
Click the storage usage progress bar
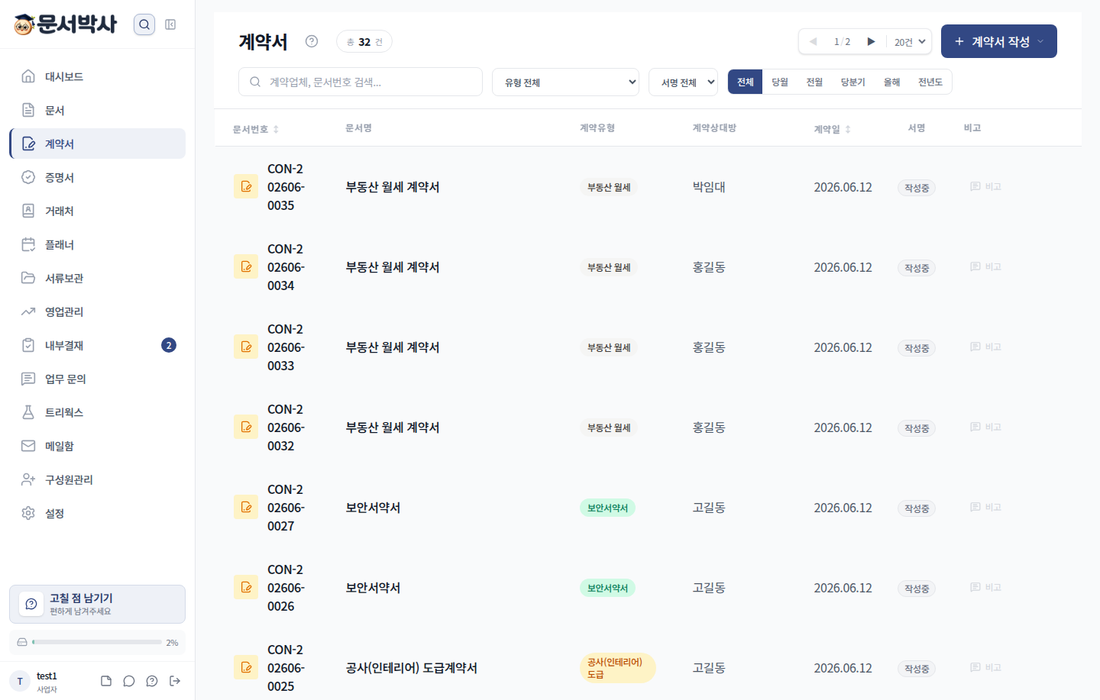click(x=97, y=642)
